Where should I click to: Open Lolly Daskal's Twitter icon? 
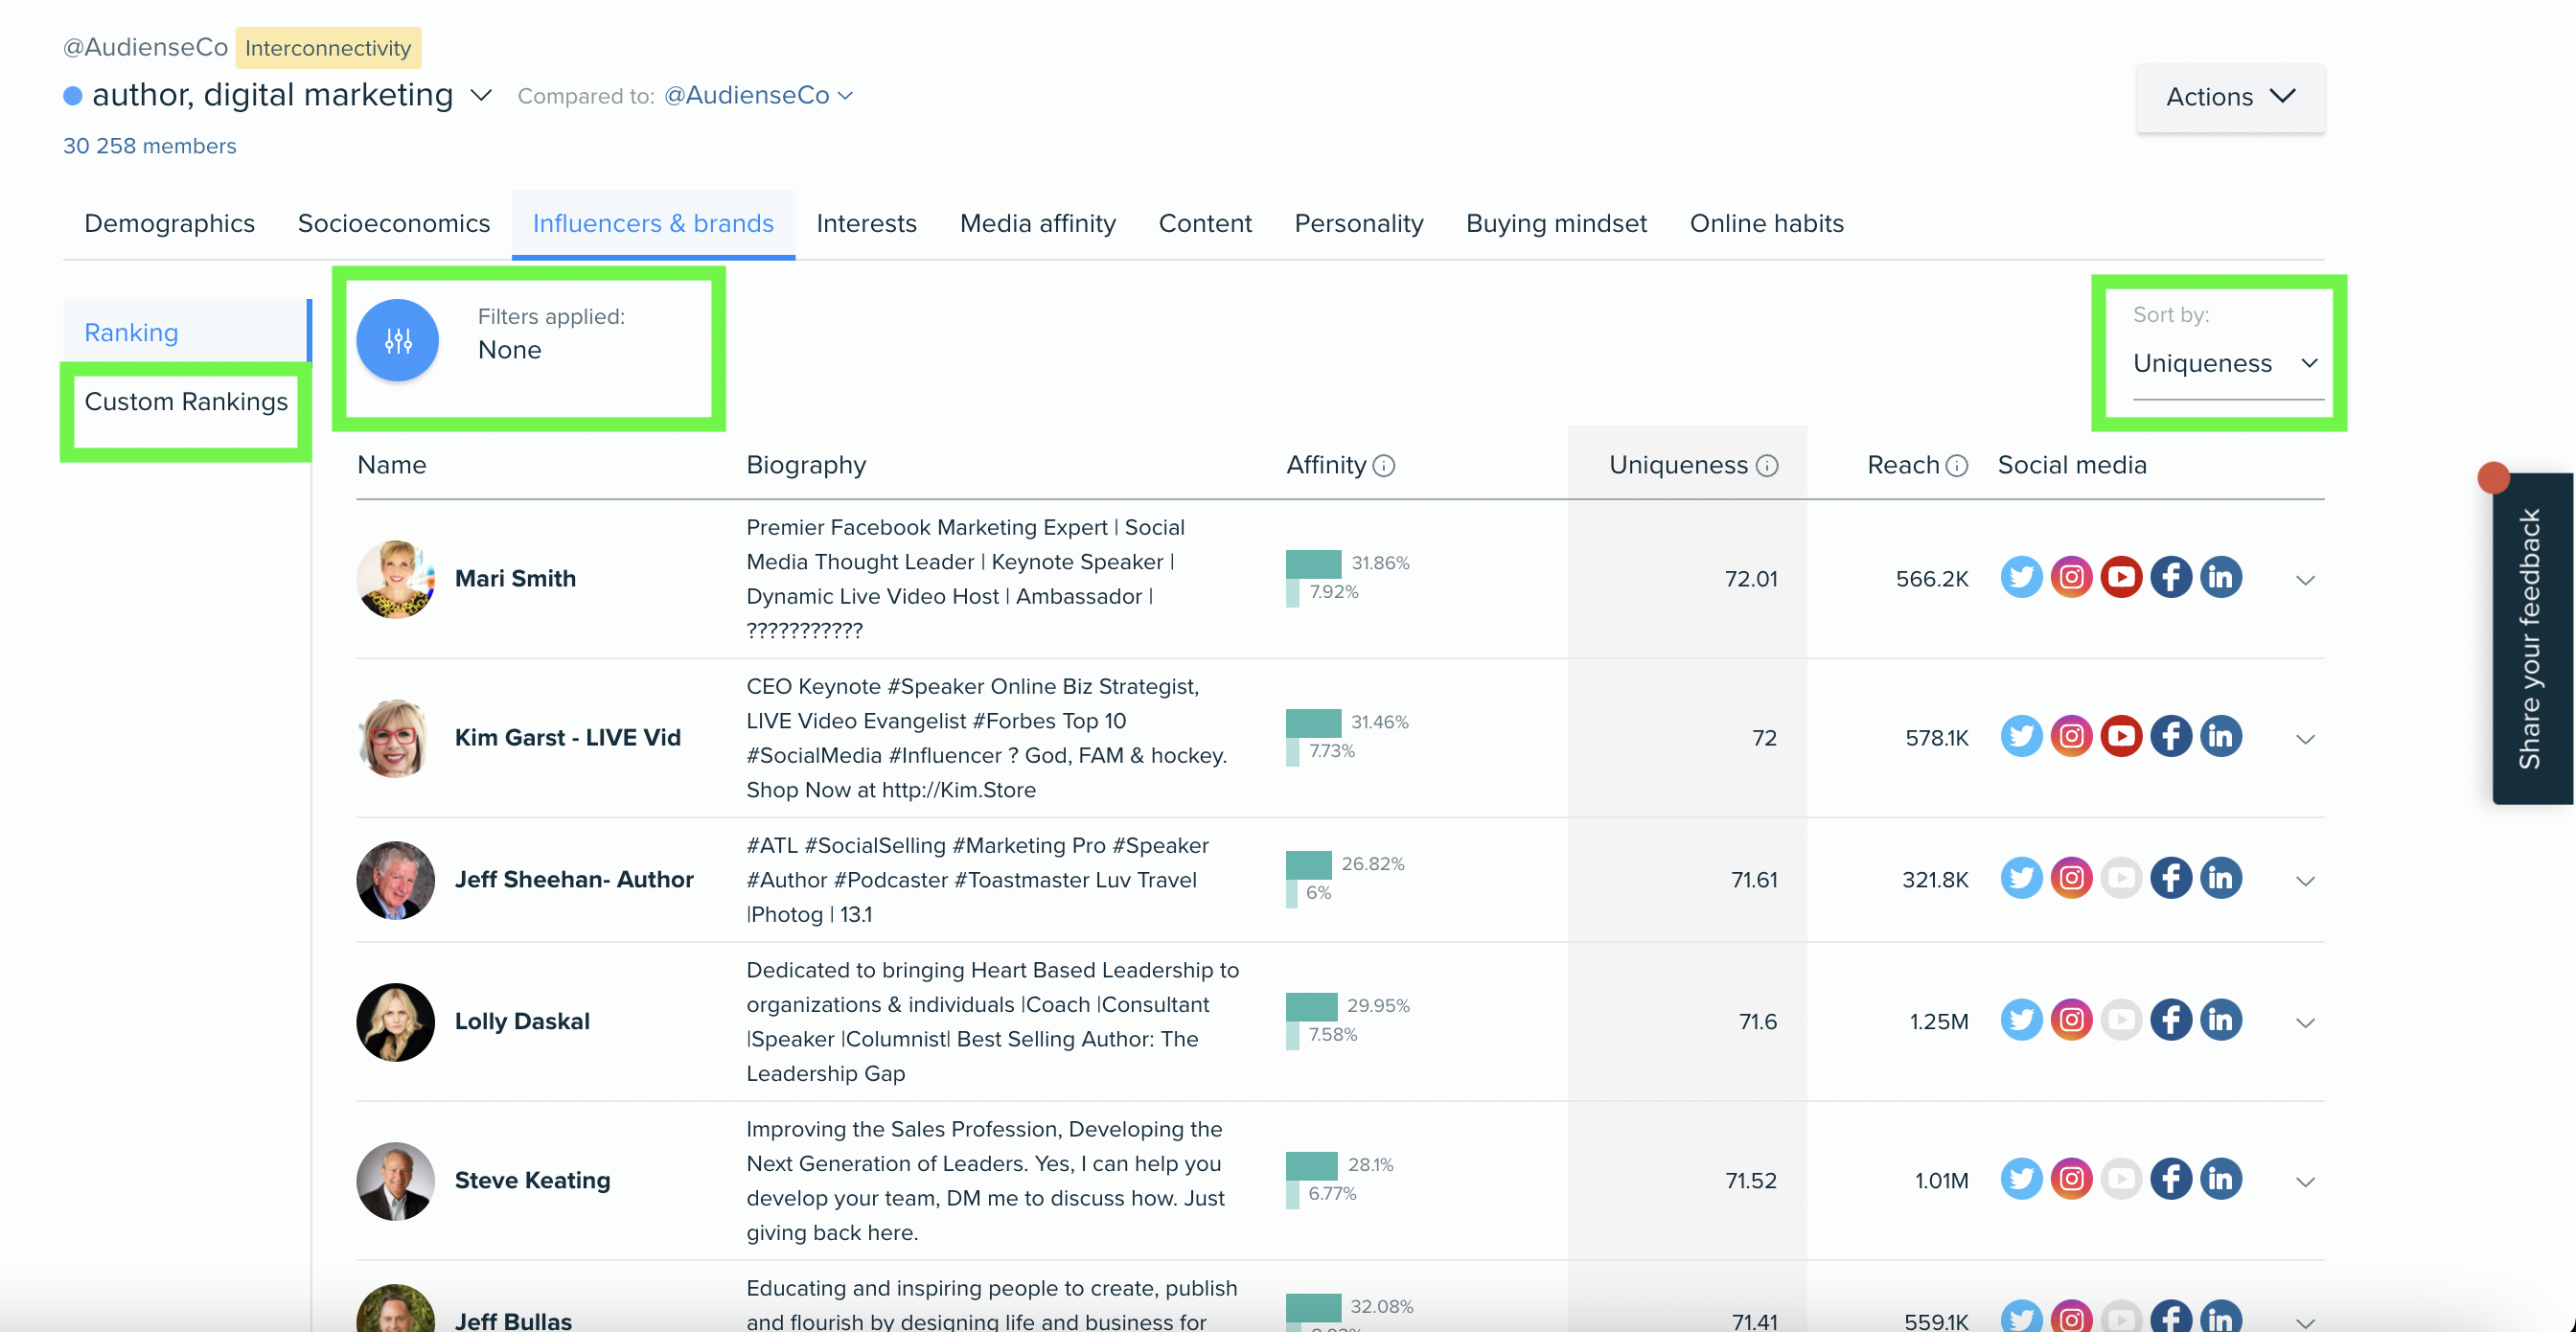2021,1020
